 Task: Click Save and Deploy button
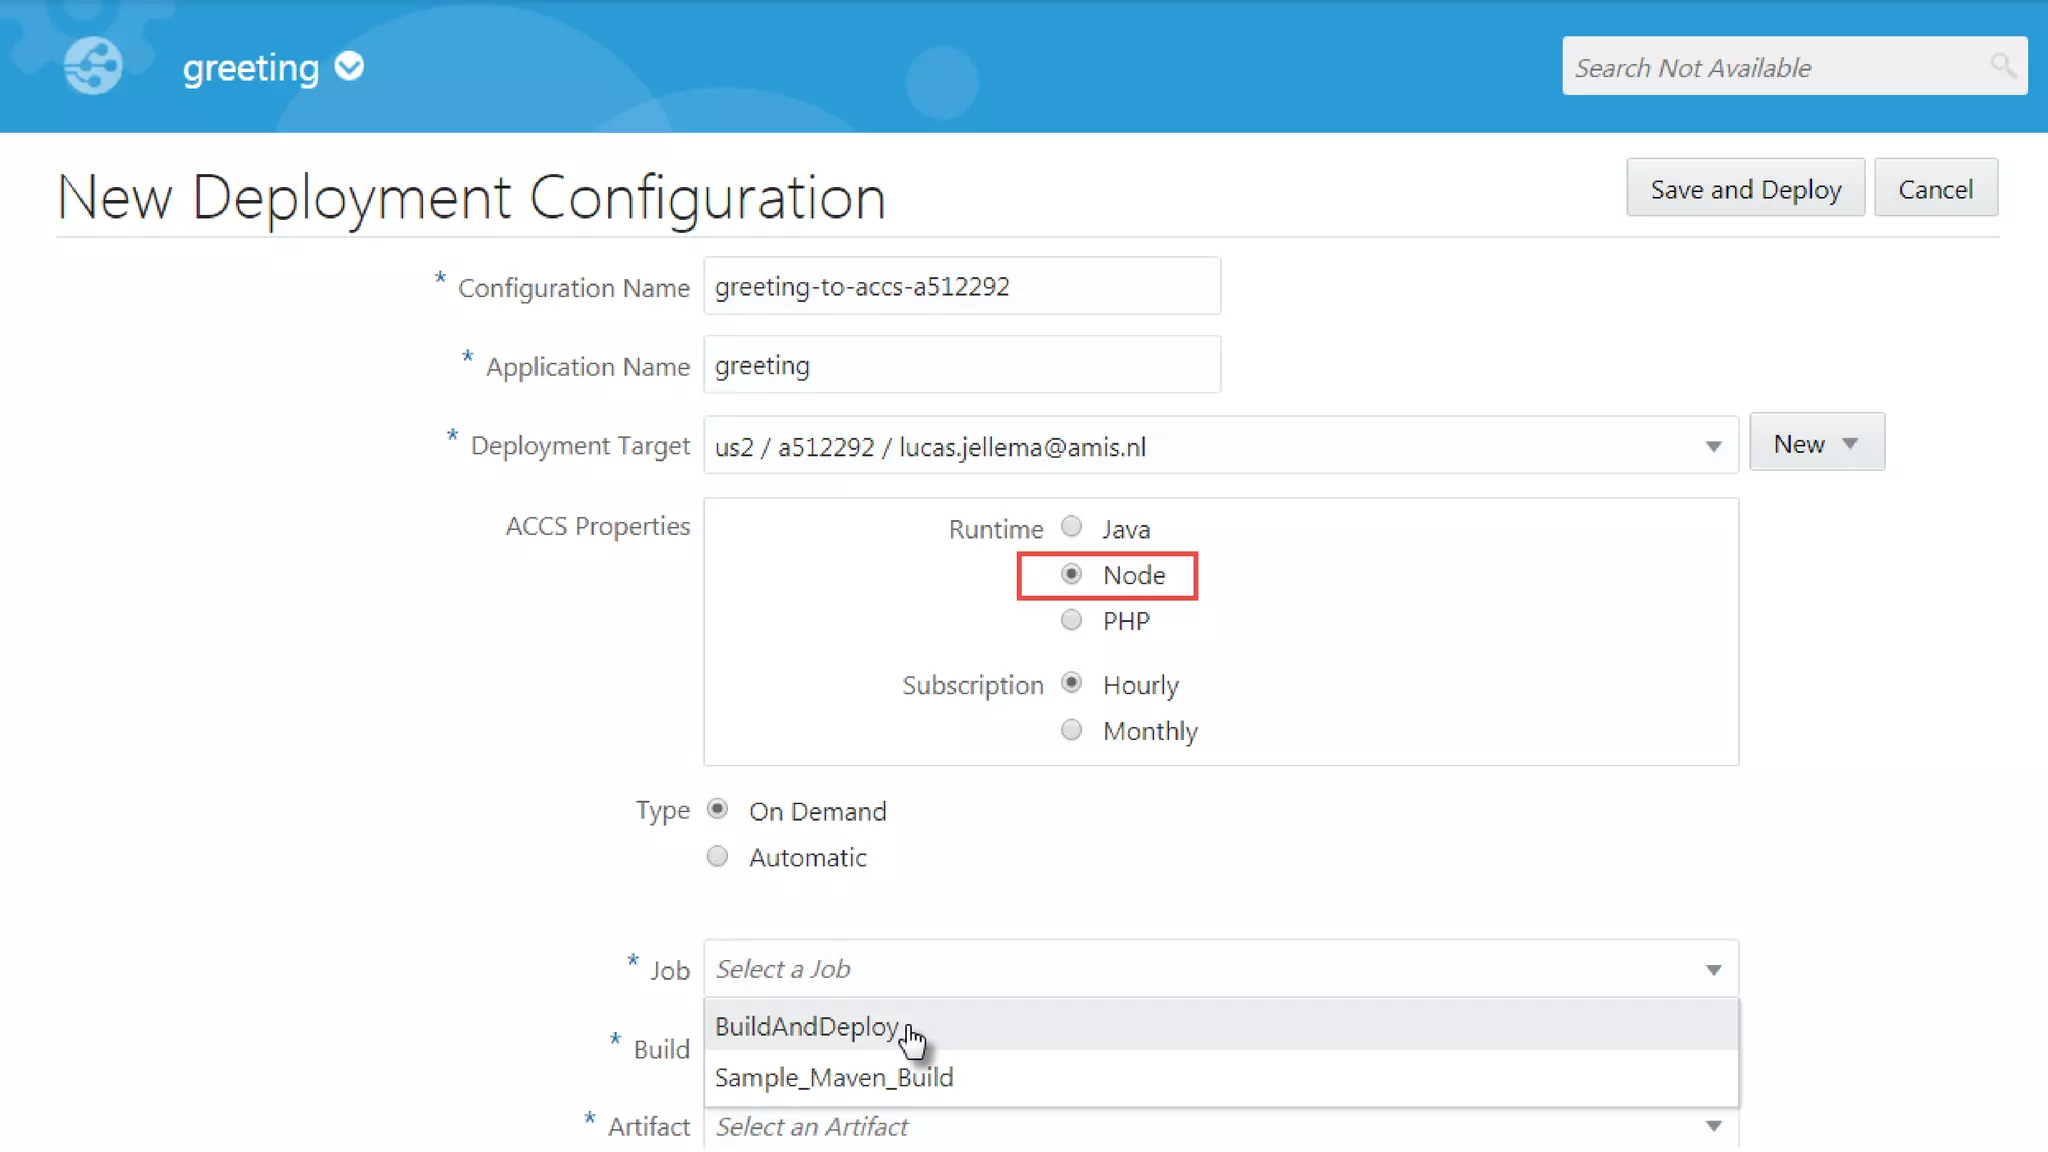1744,189
